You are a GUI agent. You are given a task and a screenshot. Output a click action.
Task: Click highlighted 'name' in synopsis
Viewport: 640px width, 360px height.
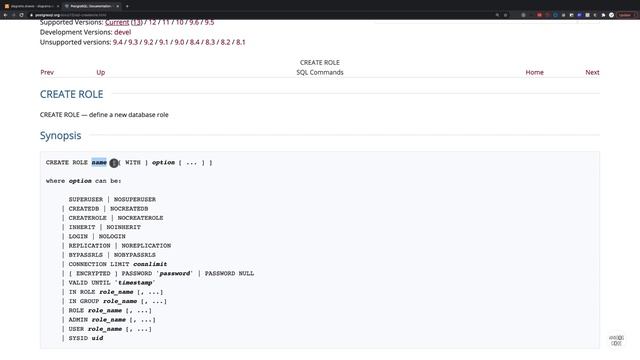tap(99, 162)
